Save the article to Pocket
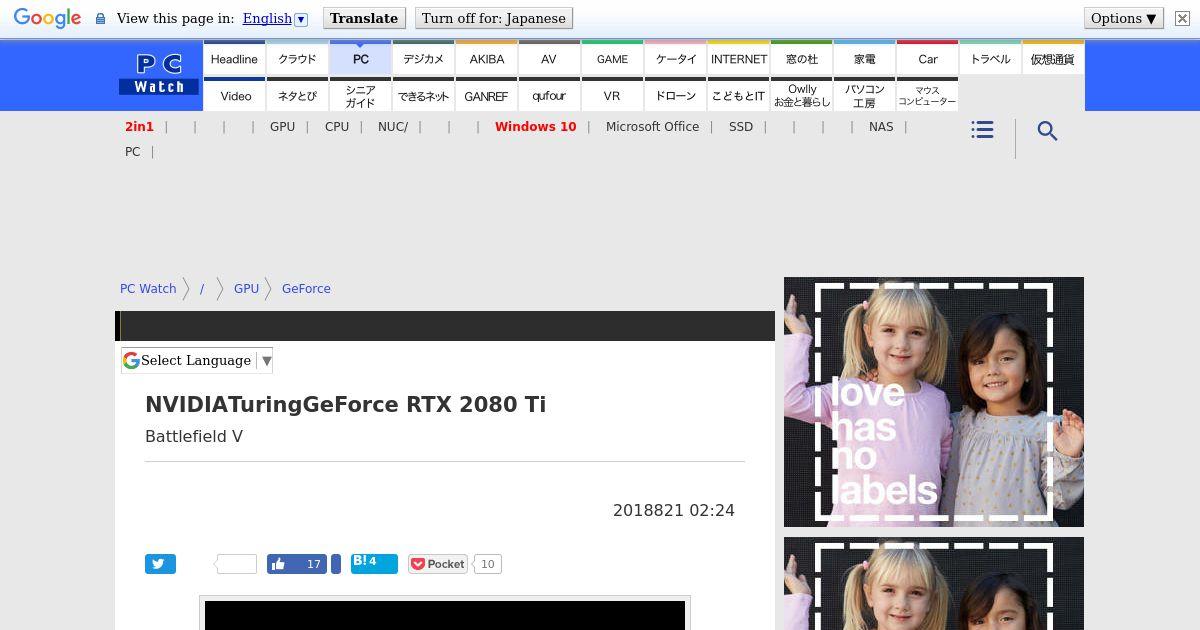1200x630 pixels. coord(437,564)
